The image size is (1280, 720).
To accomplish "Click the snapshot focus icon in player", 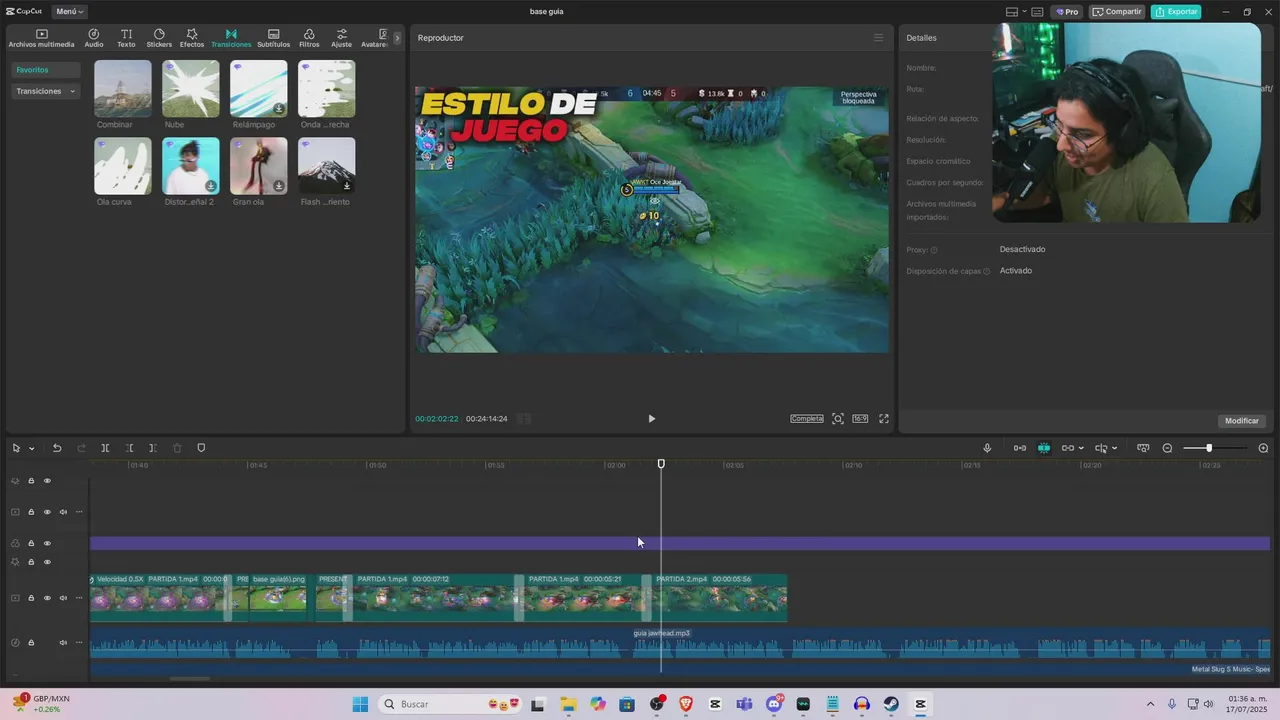I will (x=838, y=419).
